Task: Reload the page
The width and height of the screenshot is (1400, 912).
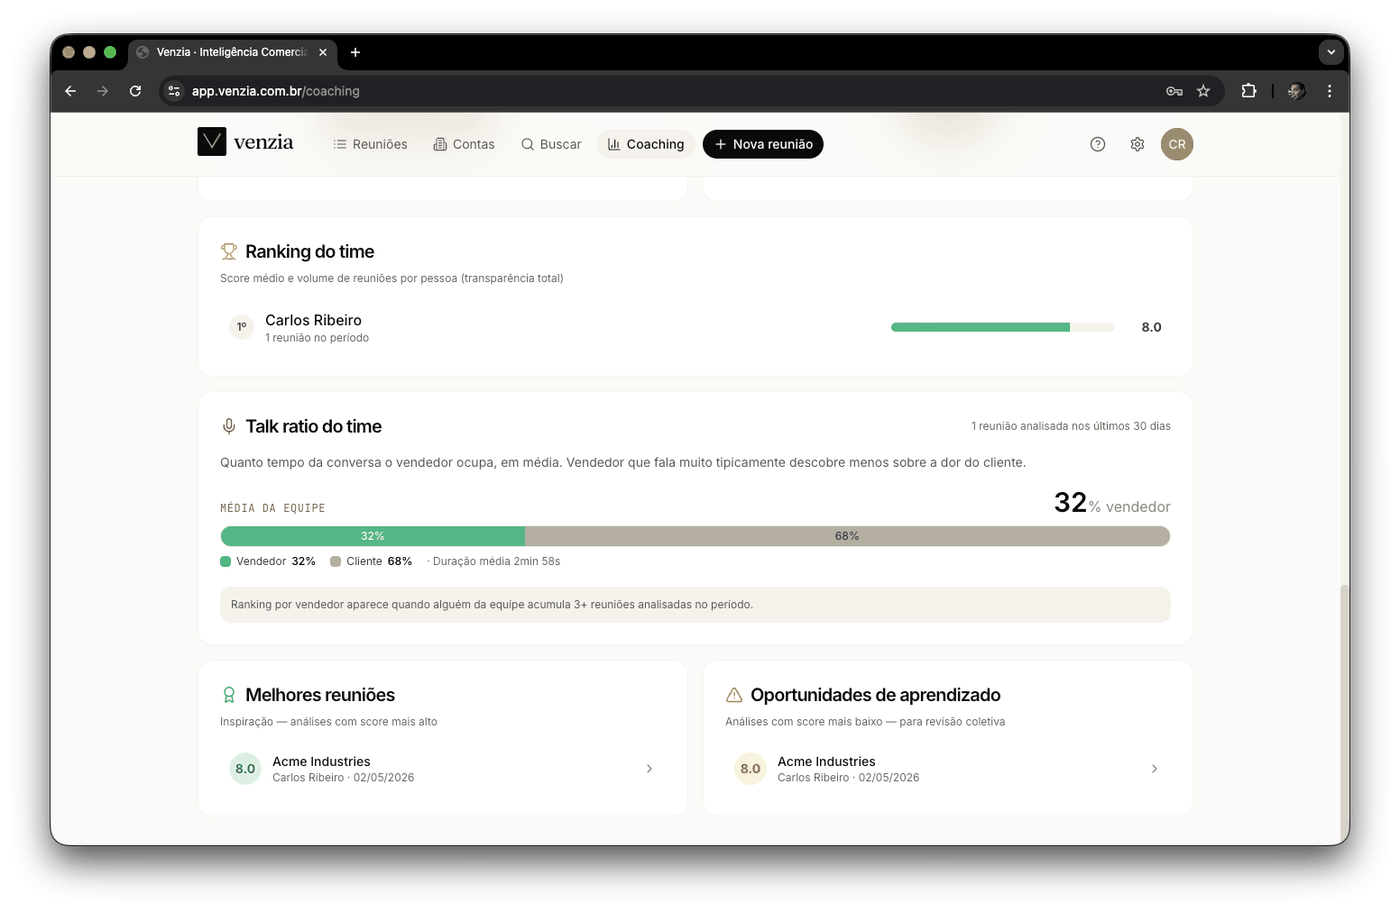Action: [135, 91]
